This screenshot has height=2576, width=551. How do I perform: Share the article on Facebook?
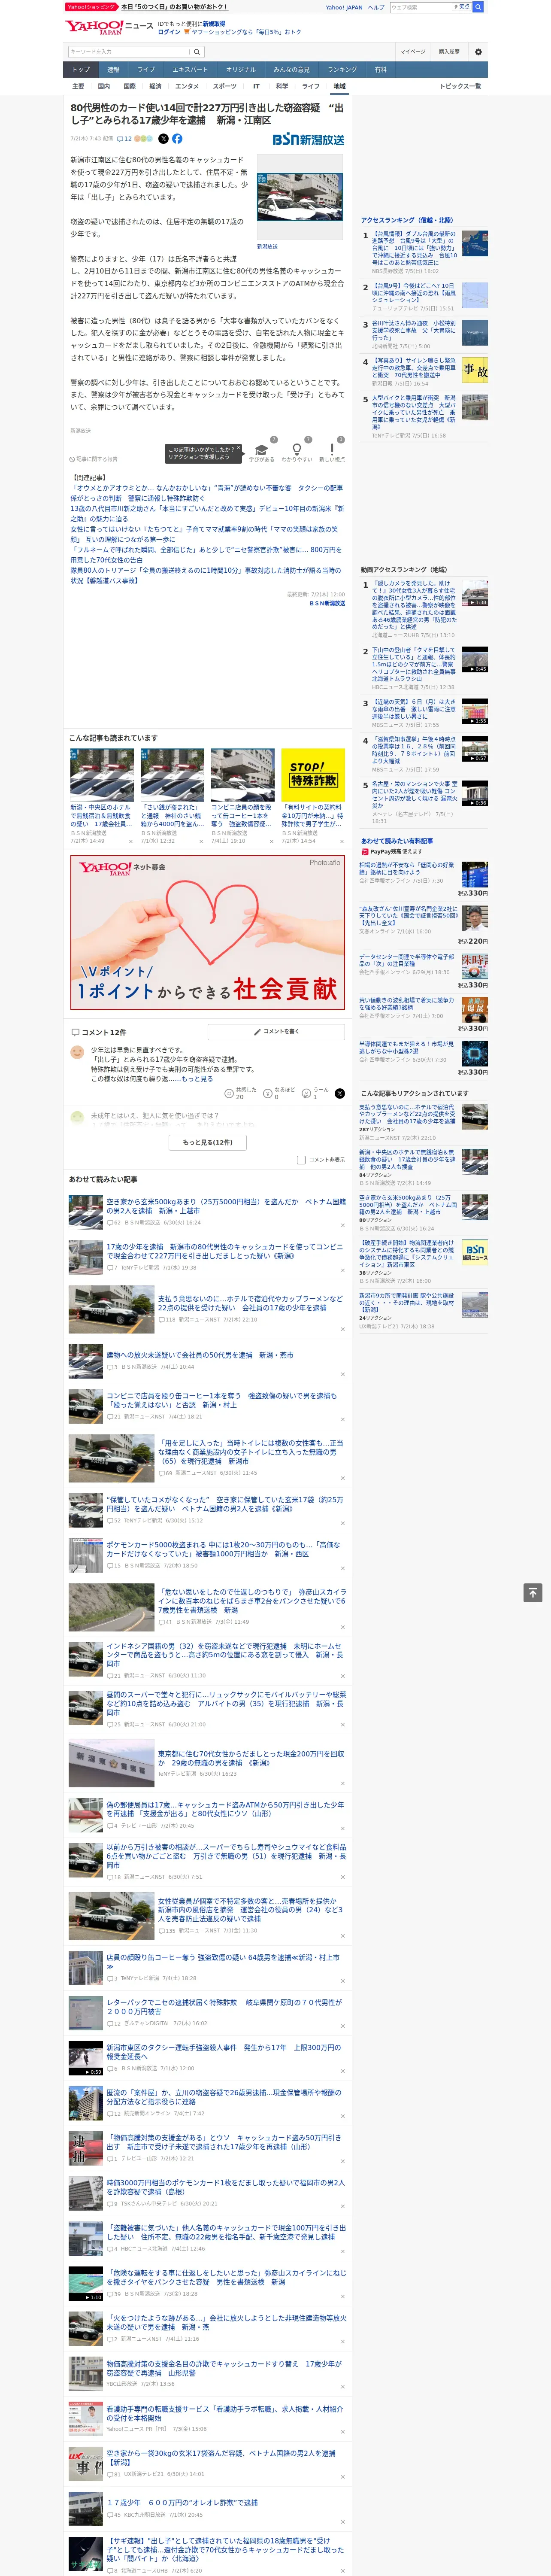[177, 139]
